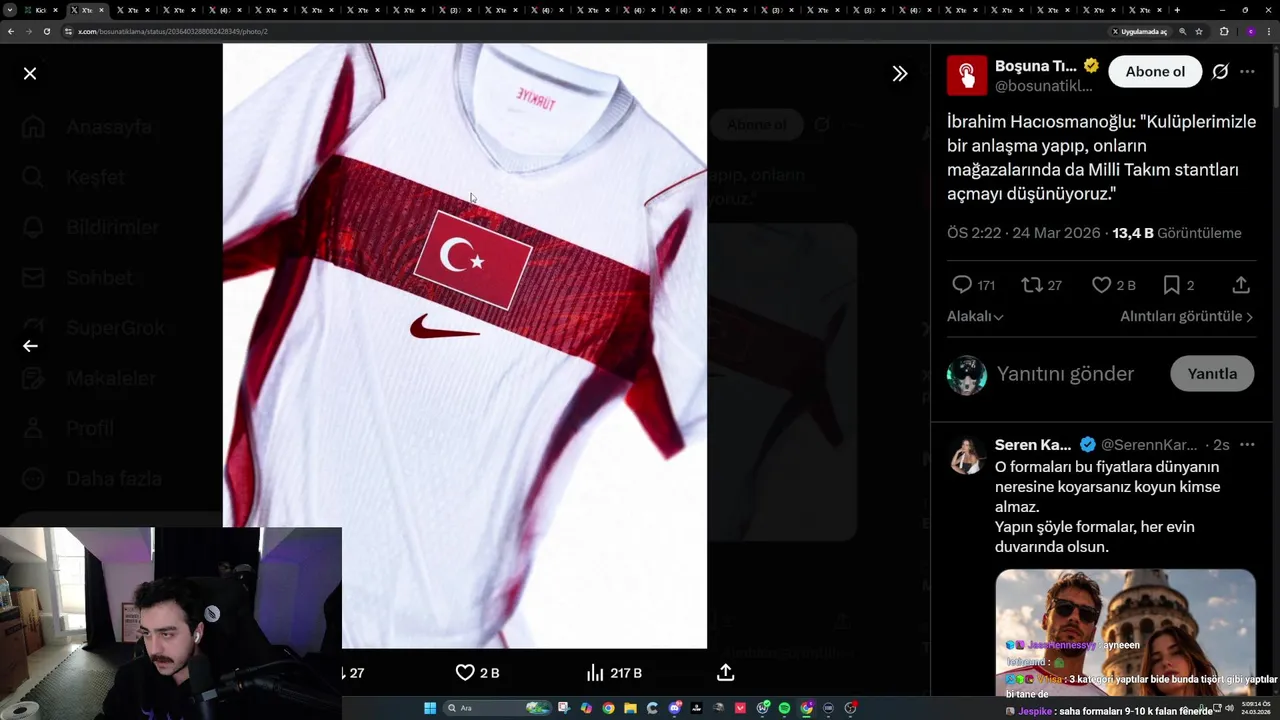Click retweet icon with 27
The width and height of the screenshot is (1280, 720).
1031,285
